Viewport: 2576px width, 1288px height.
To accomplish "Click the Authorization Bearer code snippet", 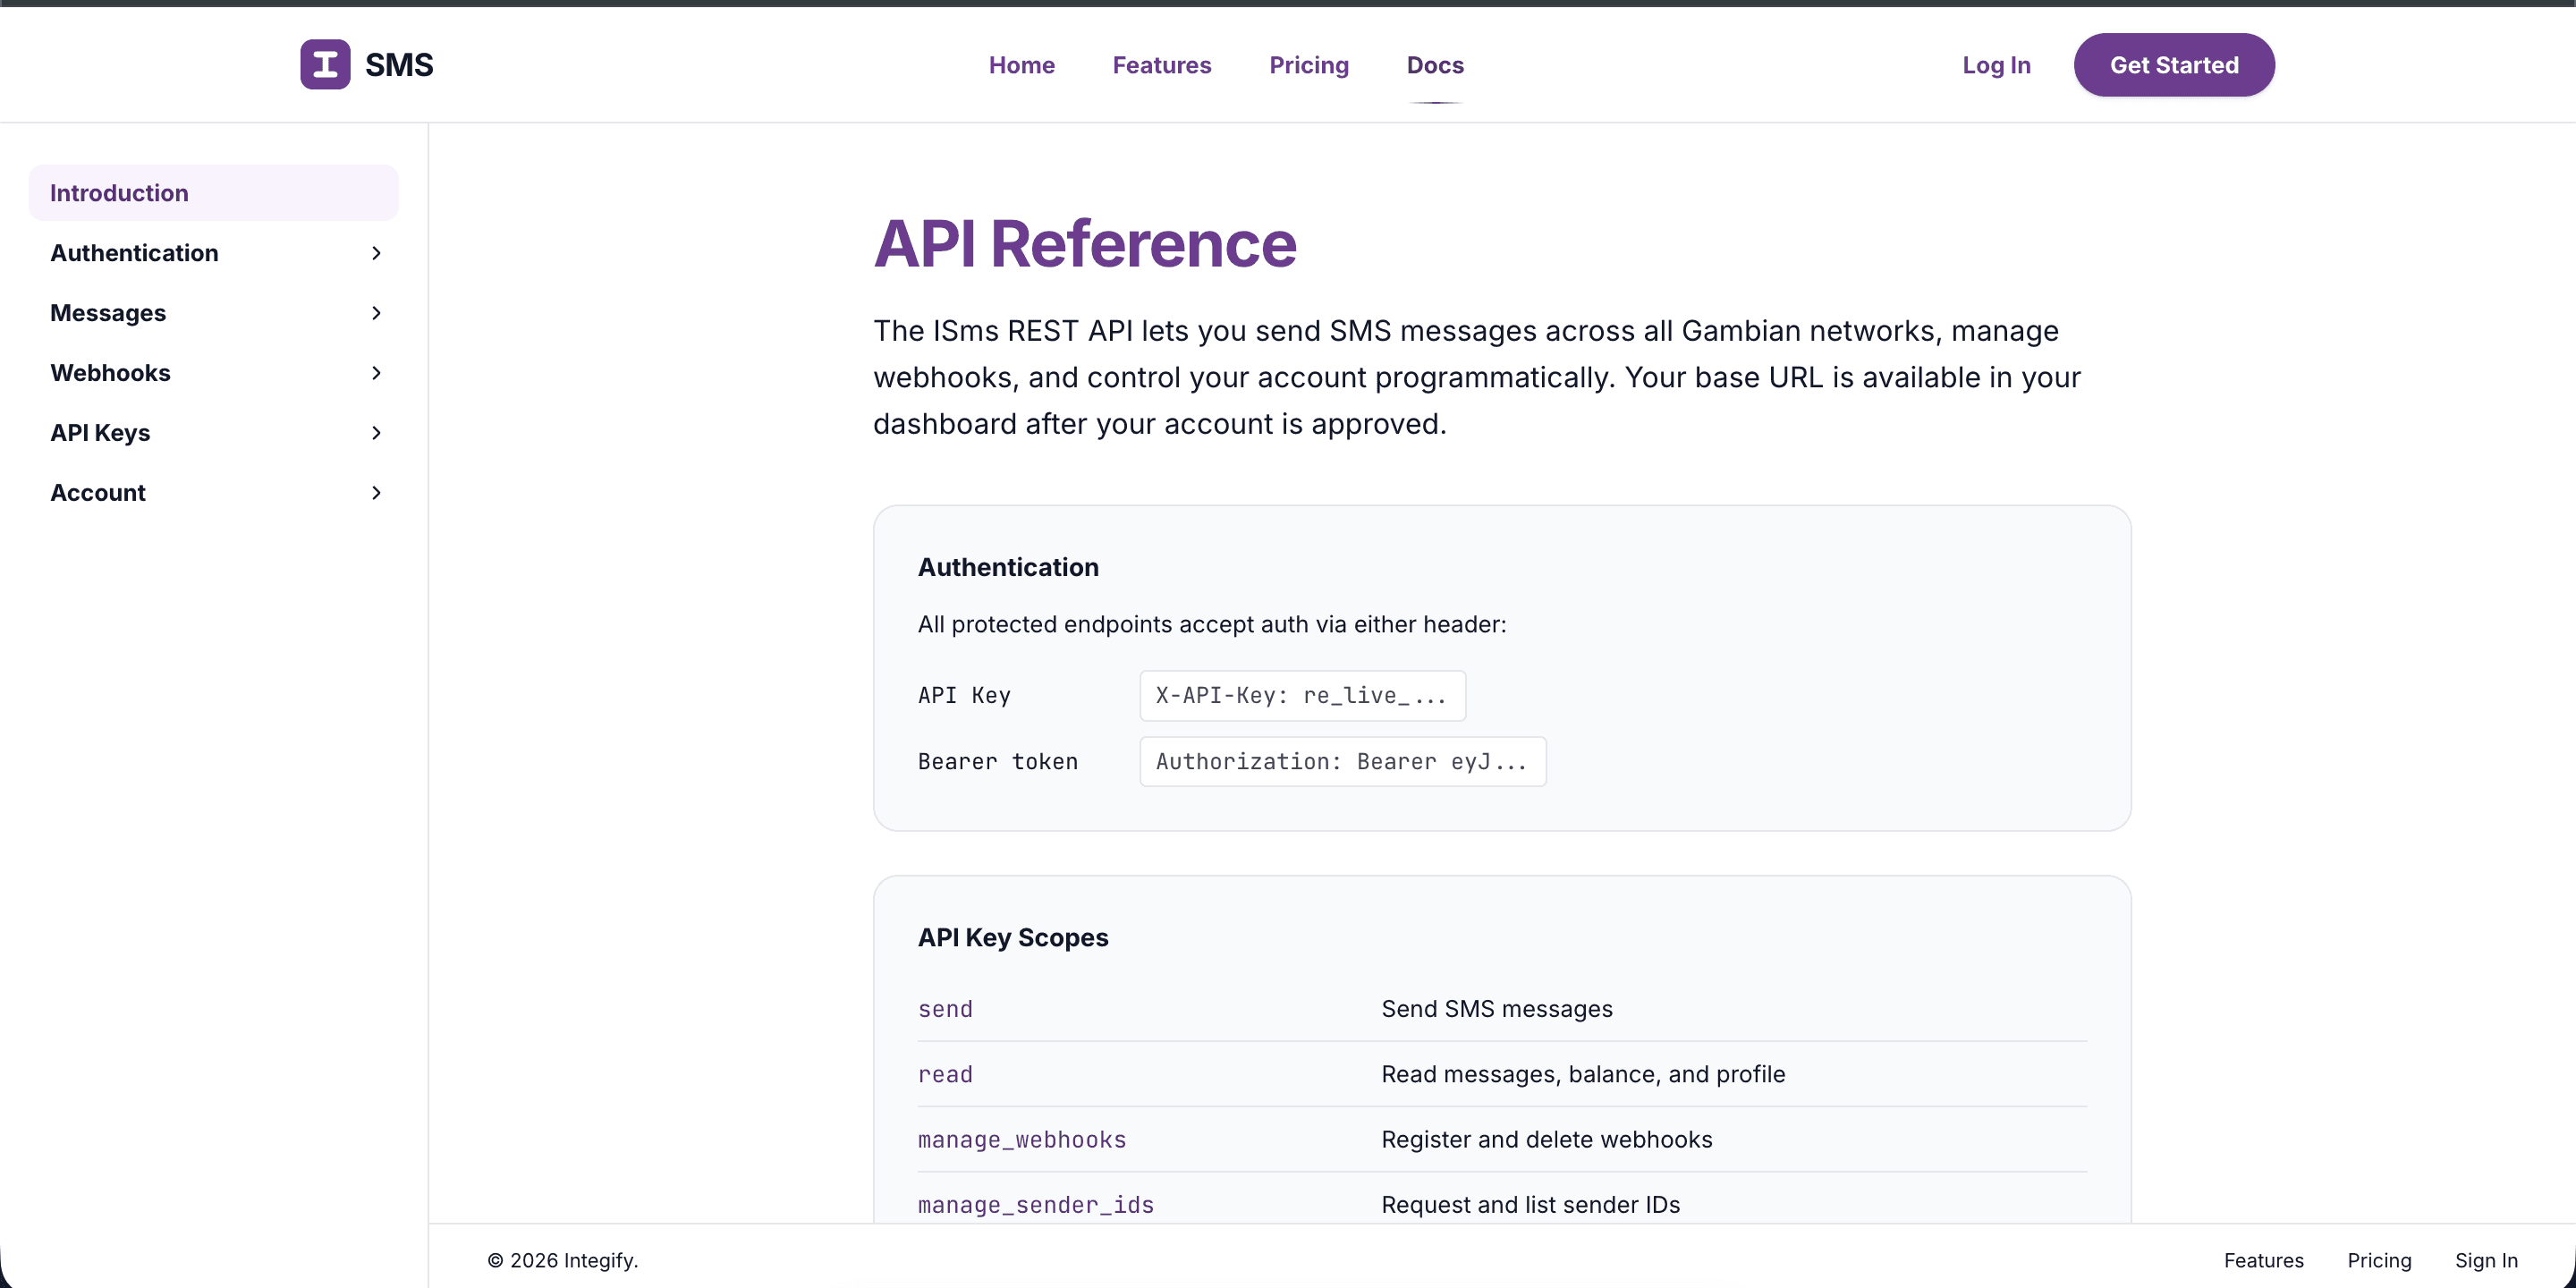I will click(1342, 761).
